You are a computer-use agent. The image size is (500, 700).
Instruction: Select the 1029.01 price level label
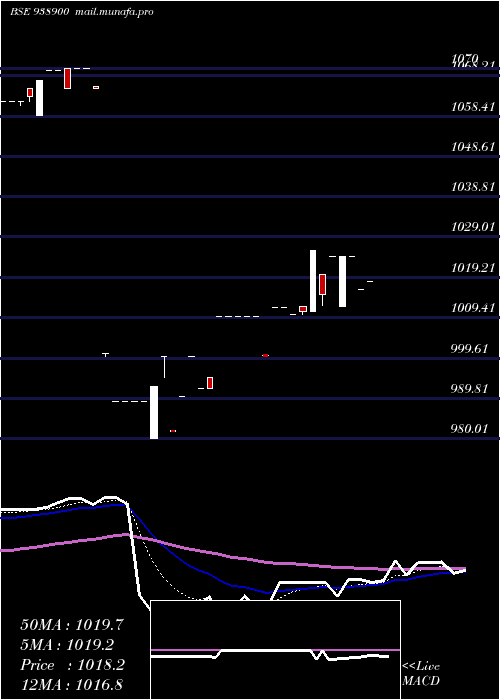pyautogui.click(x=474, y=227)
